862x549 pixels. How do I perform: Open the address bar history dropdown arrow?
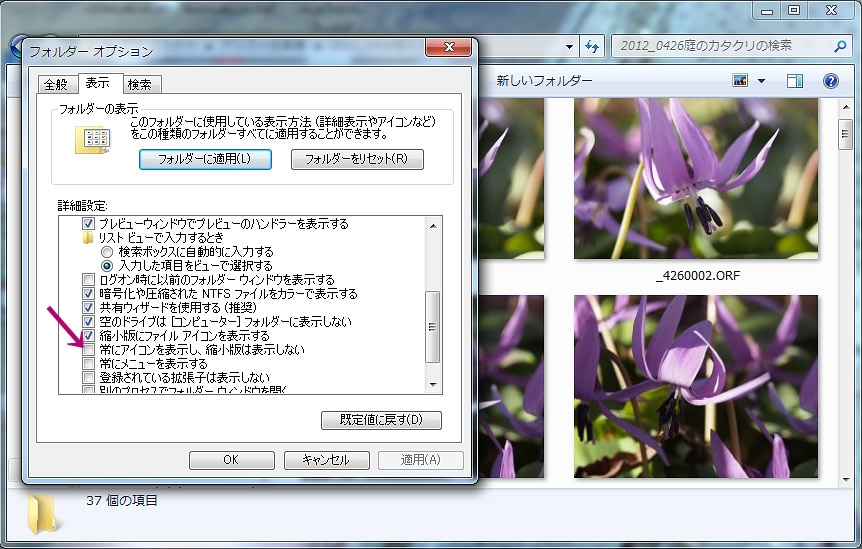point(570,46)
